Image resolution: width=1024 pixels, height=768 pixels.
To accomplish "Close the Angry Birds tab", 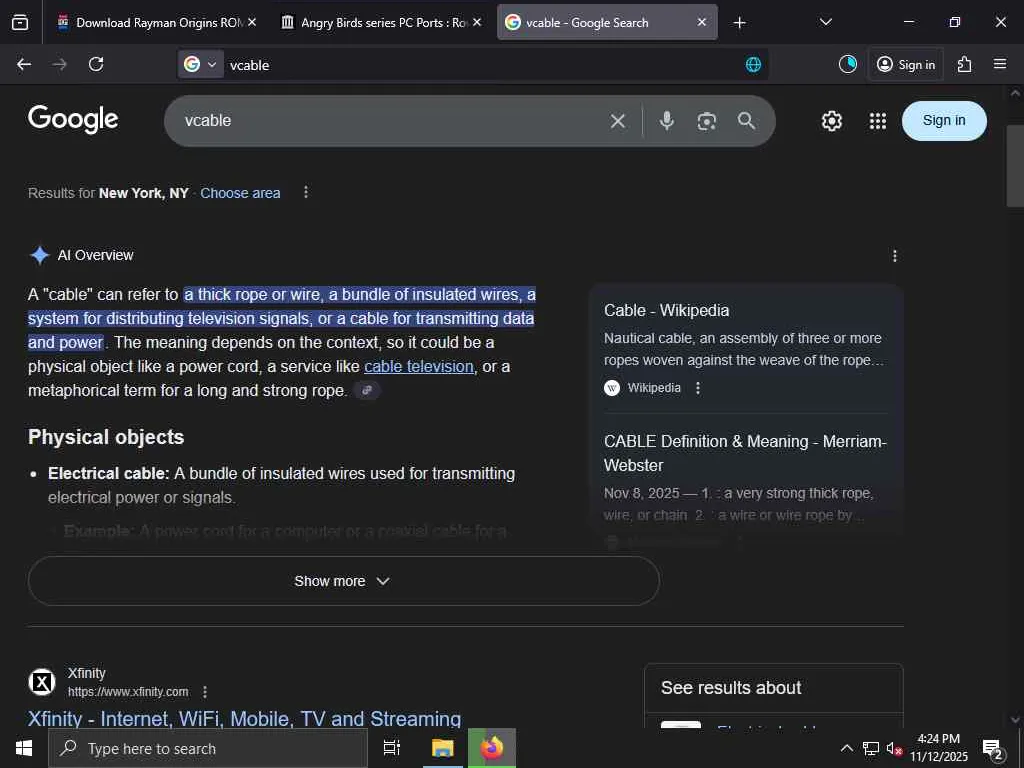I will (477, 22).
